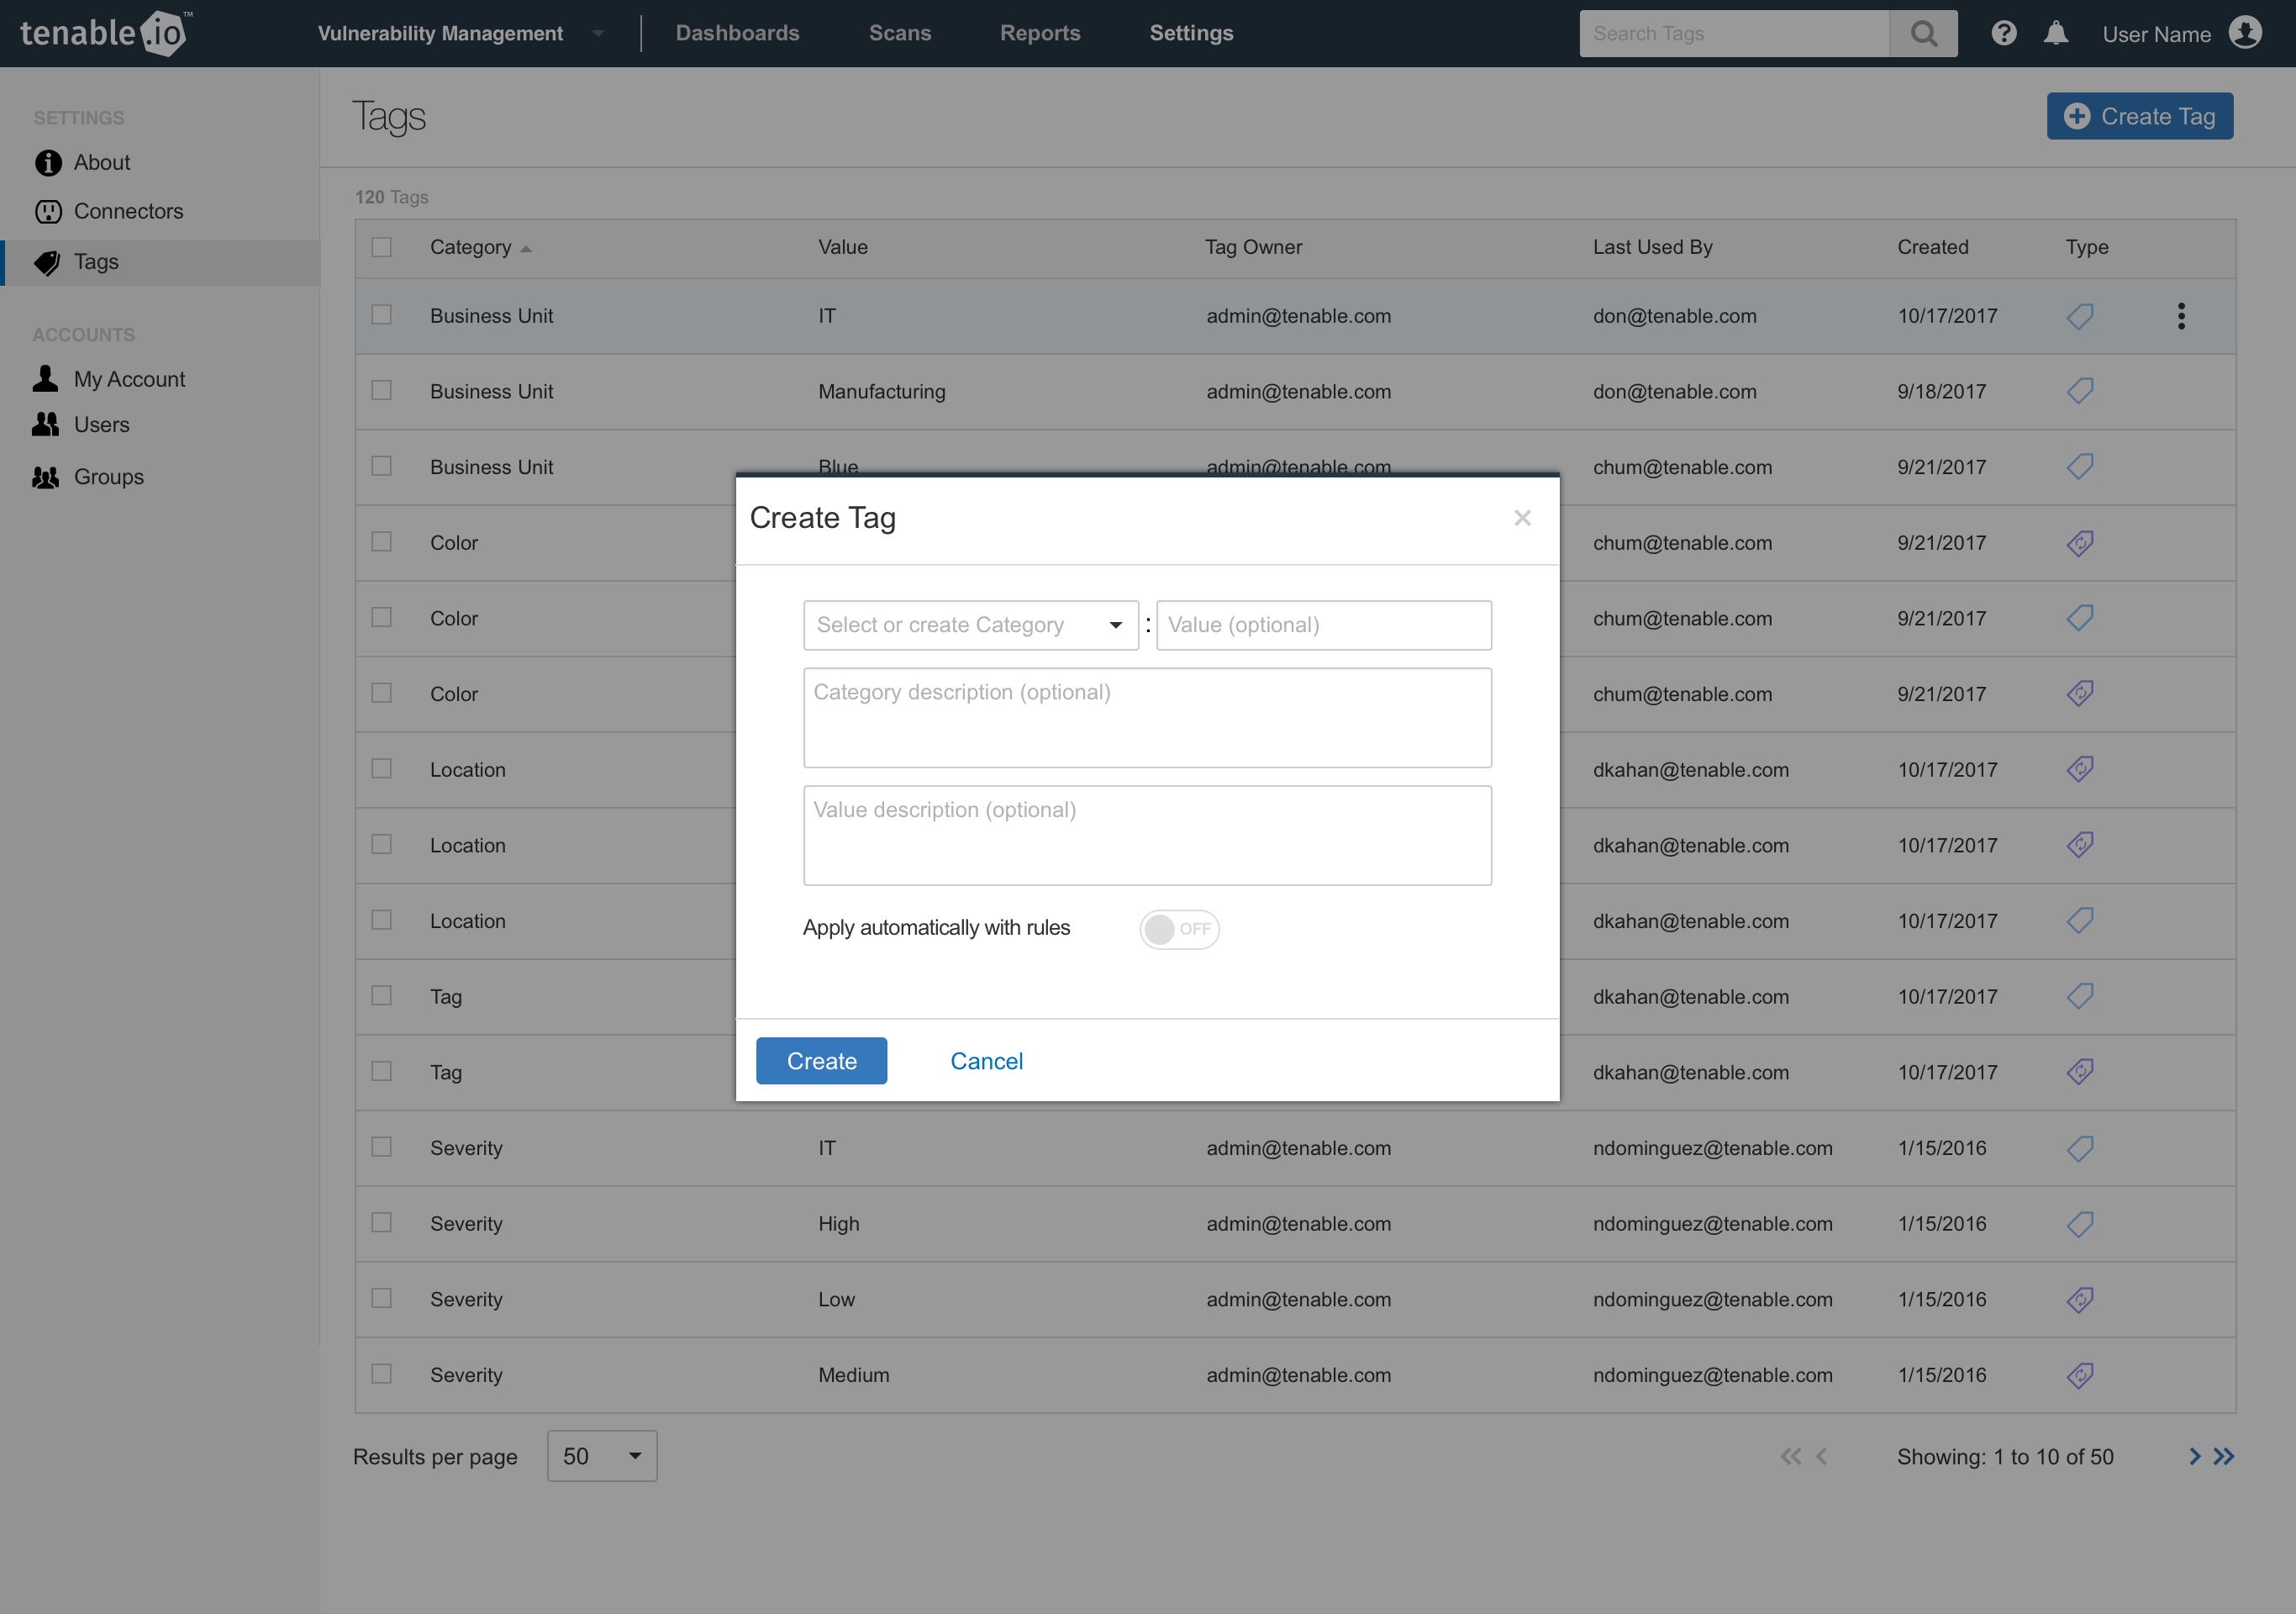Click the search magnifier icon
This screenshot has height=1614, width=2296.
pos(1923,34)
